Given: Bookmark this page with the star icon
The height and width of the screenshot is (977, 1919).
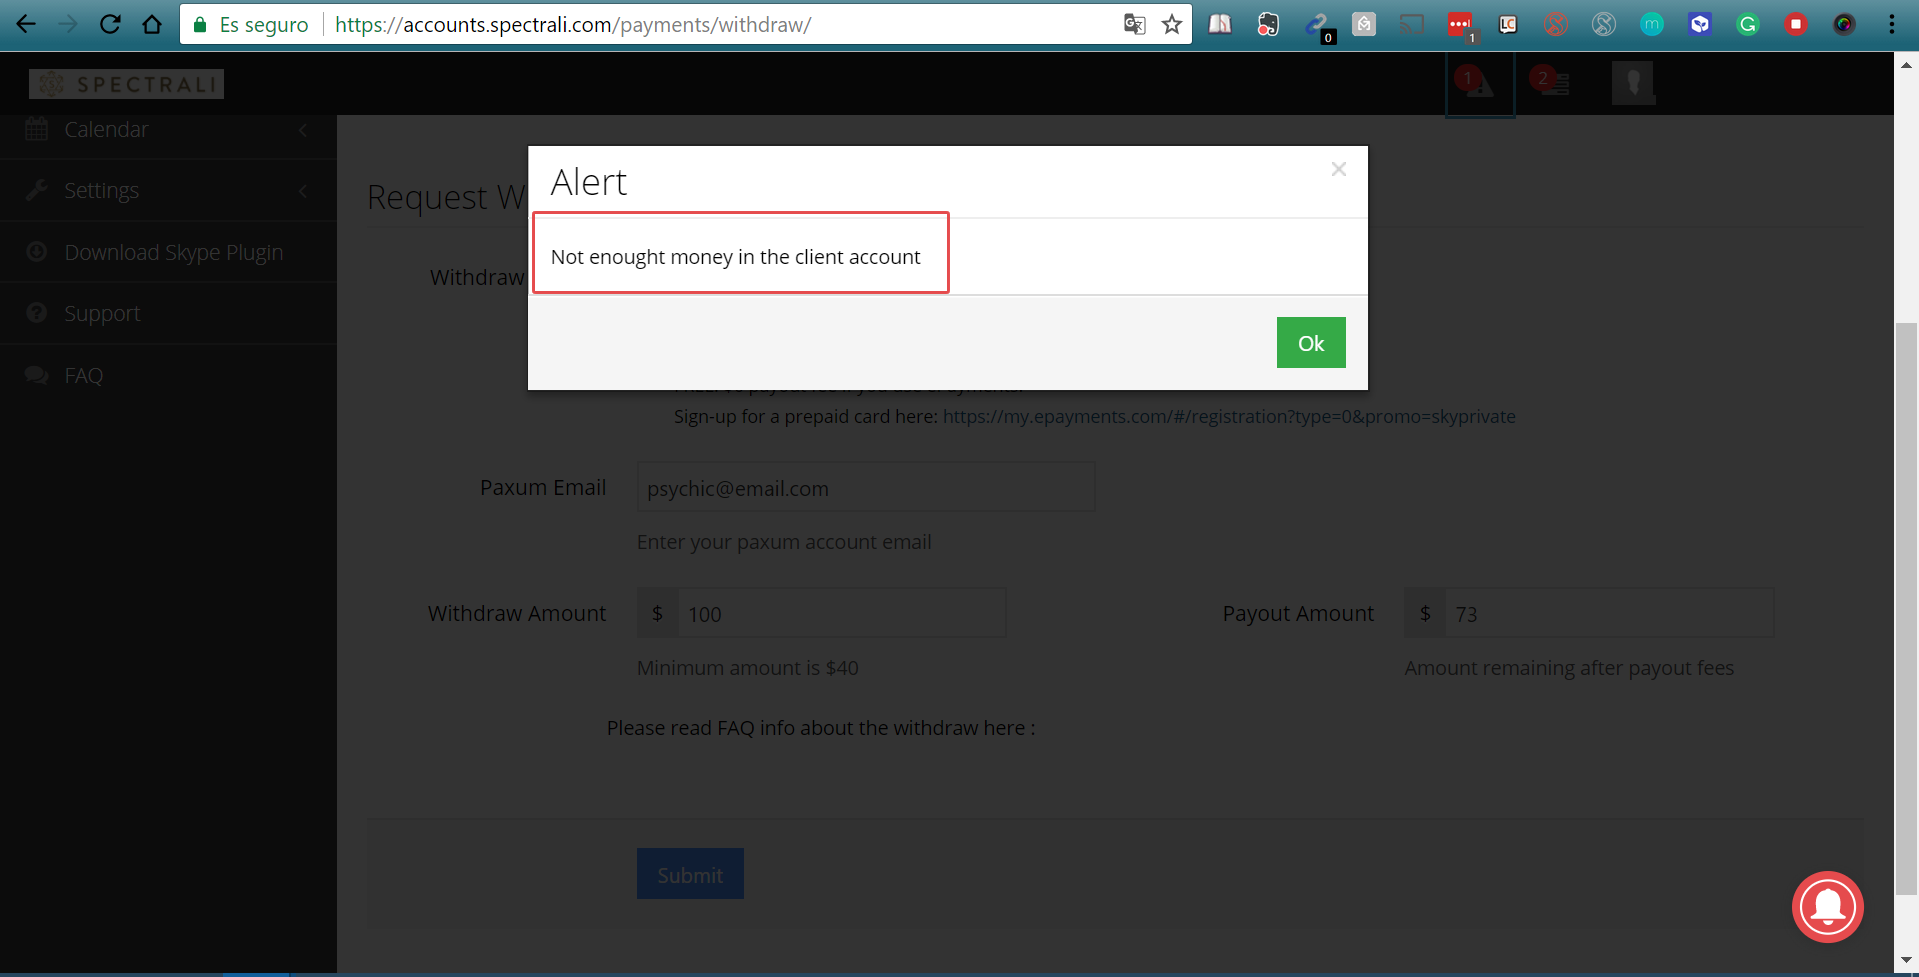Looking at the screenshot, I should click(x=1172, y=25).
